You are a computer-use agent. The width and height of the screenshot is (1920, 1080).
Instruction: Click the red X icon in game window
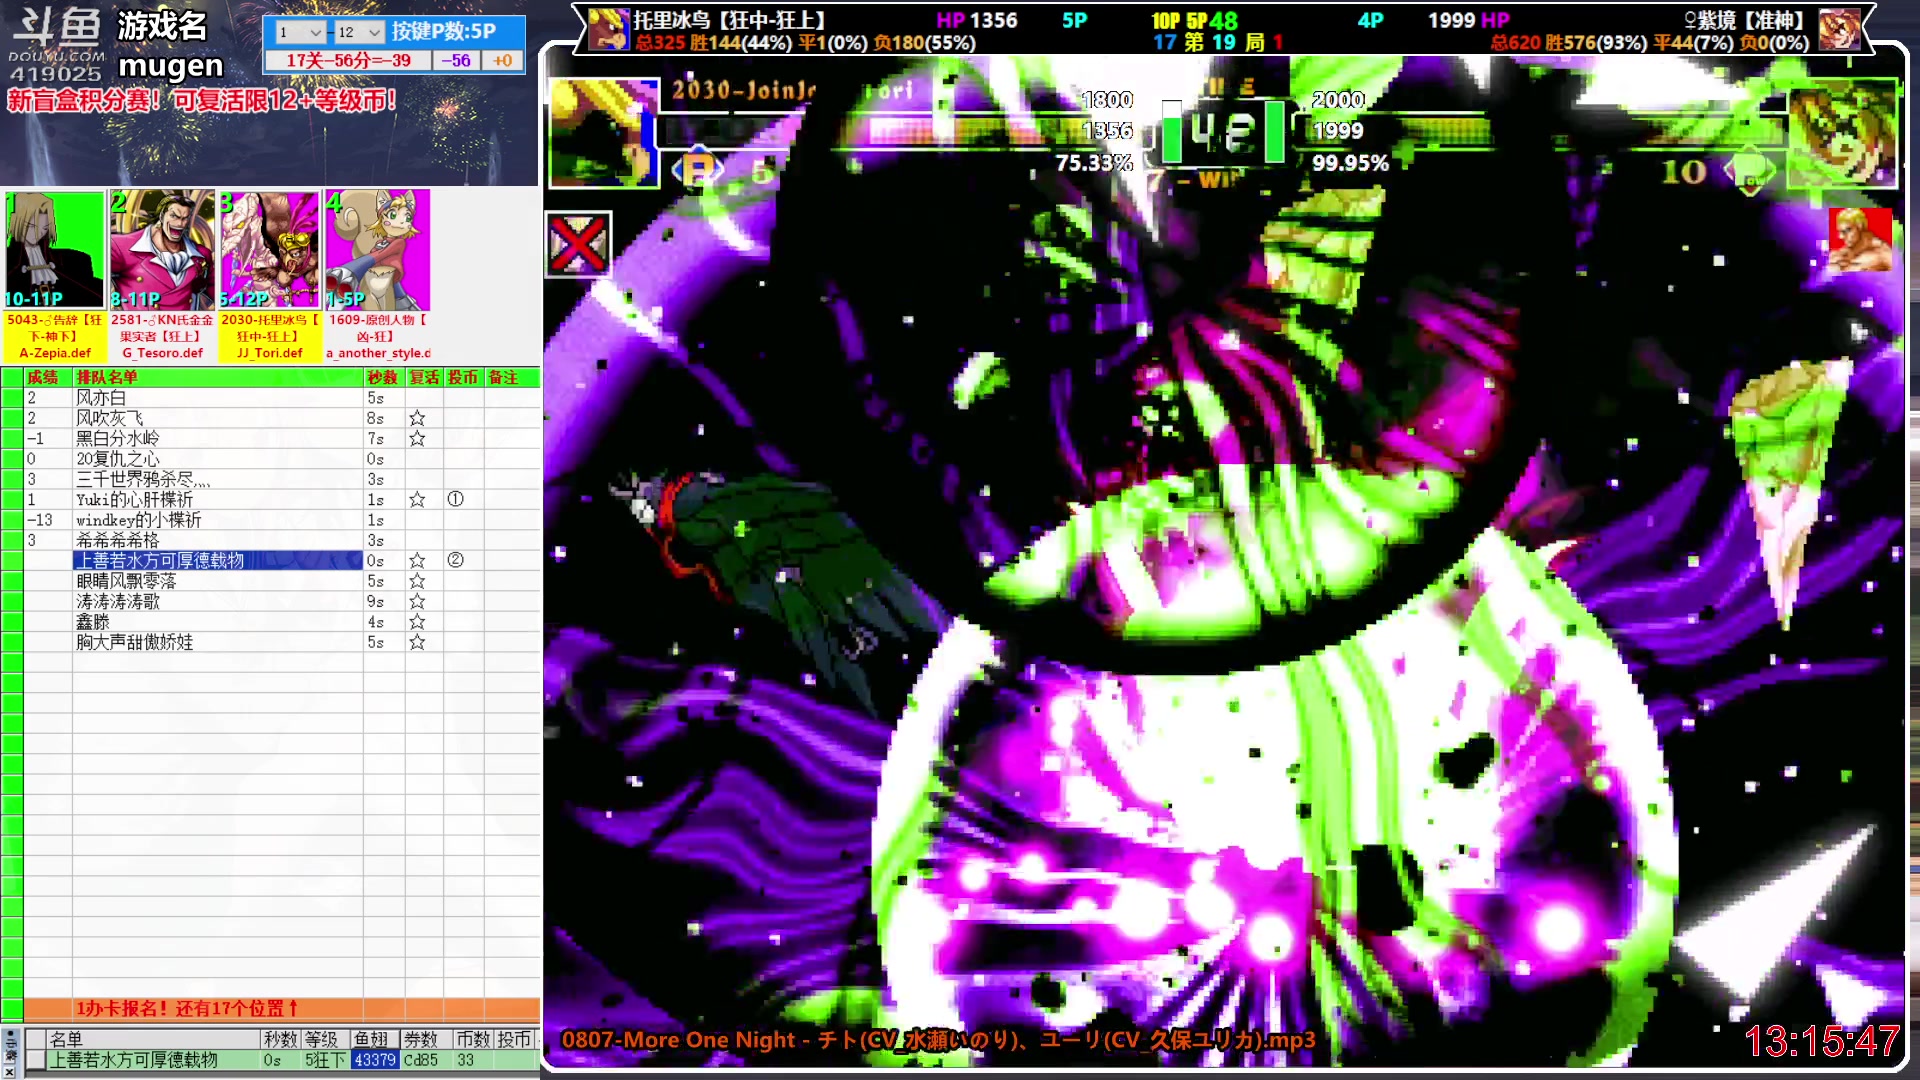578,243
